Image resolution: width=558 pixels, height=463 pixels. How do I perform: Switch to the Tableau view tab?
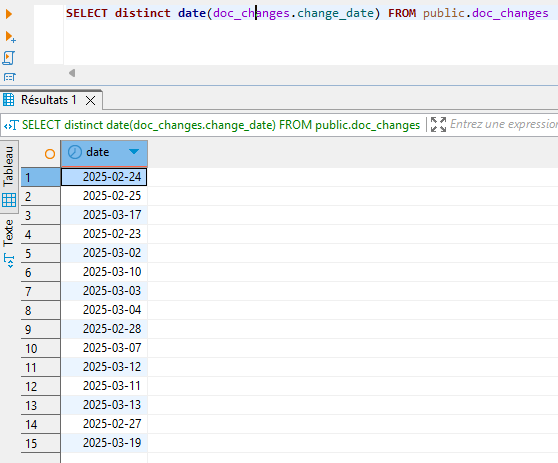coord(9,177)
